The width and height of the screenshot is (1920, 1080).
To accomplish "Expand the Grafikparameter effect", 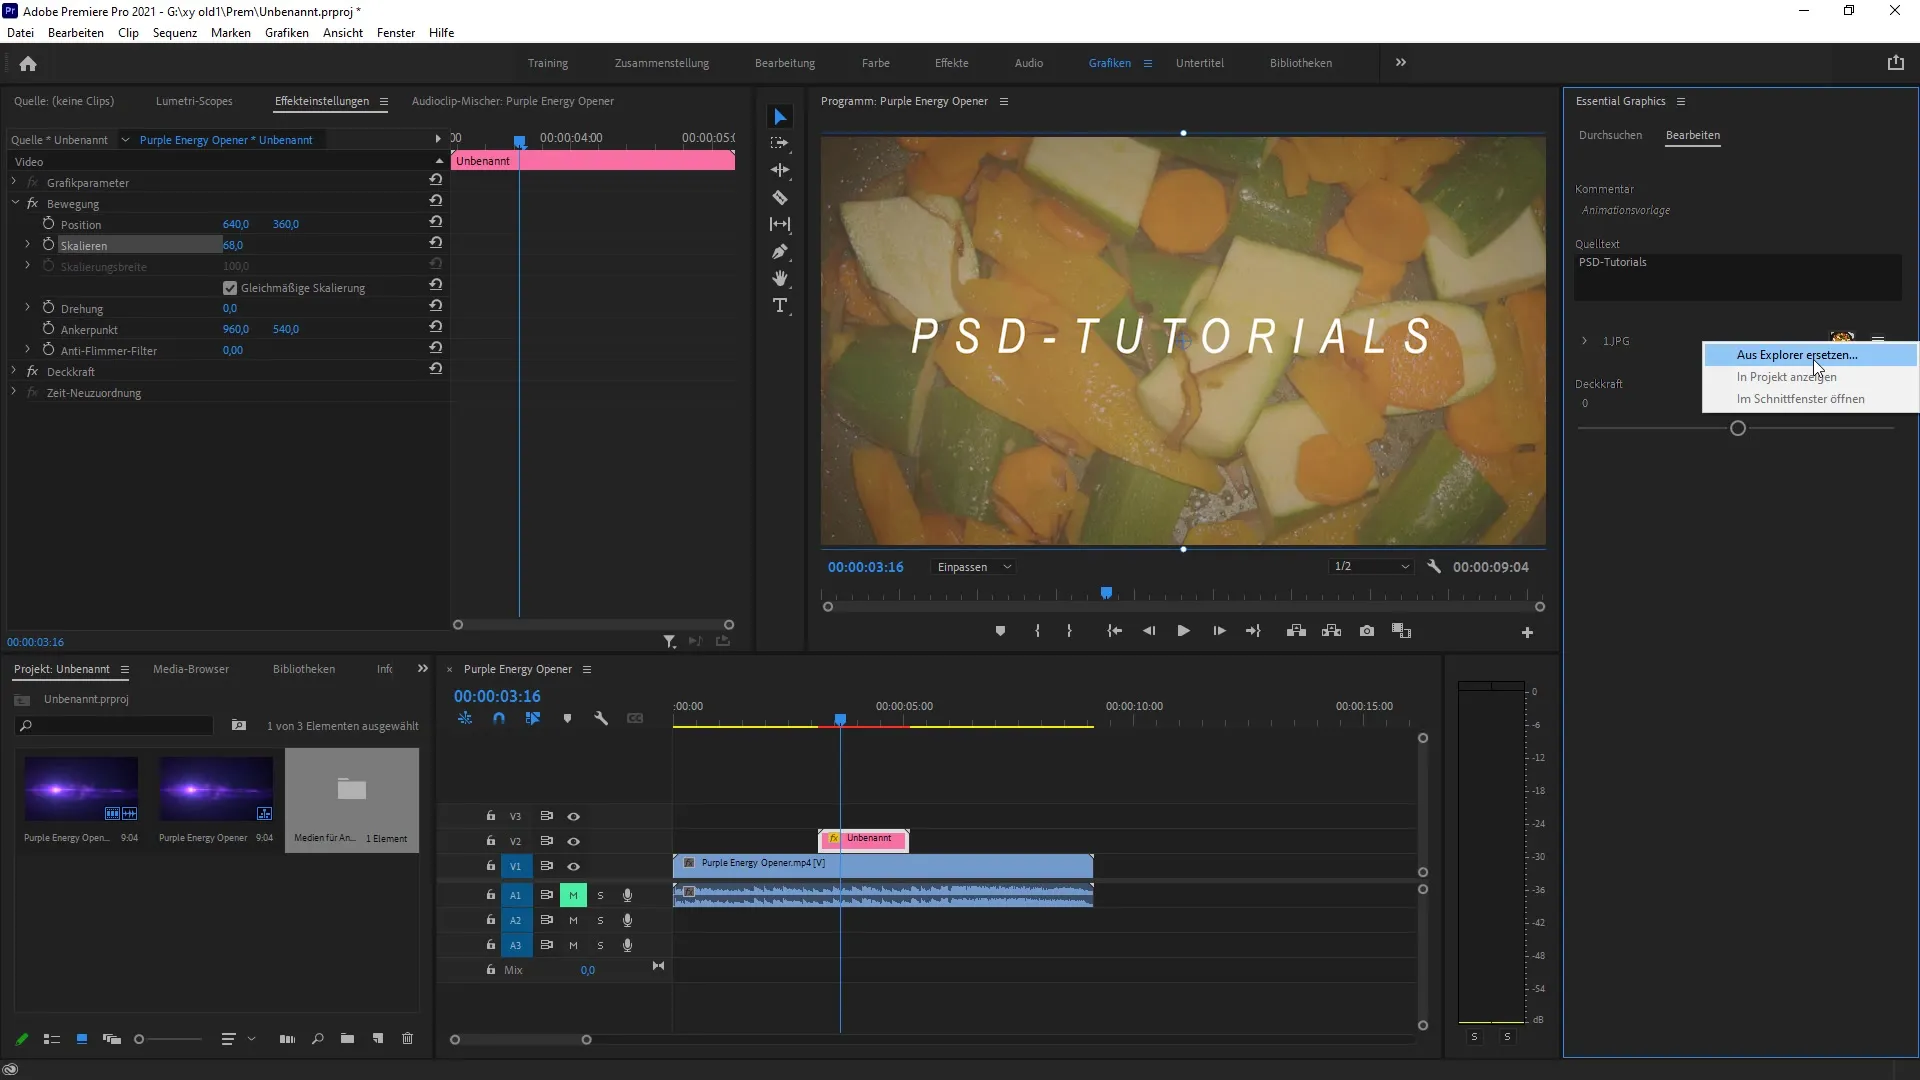I will 14,181.
